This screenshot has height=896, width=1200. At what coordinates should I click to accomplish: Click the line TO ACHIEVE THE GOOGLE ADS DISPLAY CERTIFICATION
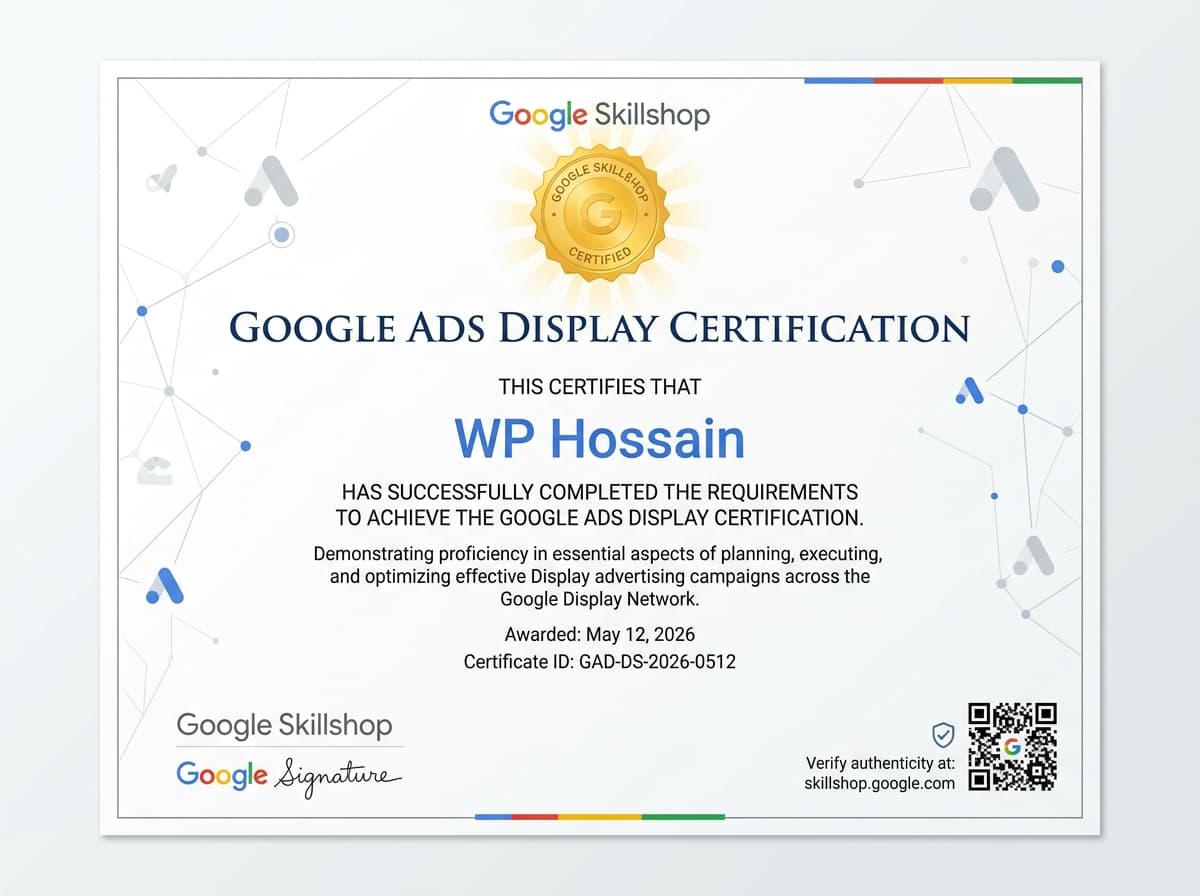tap(599, 518)
